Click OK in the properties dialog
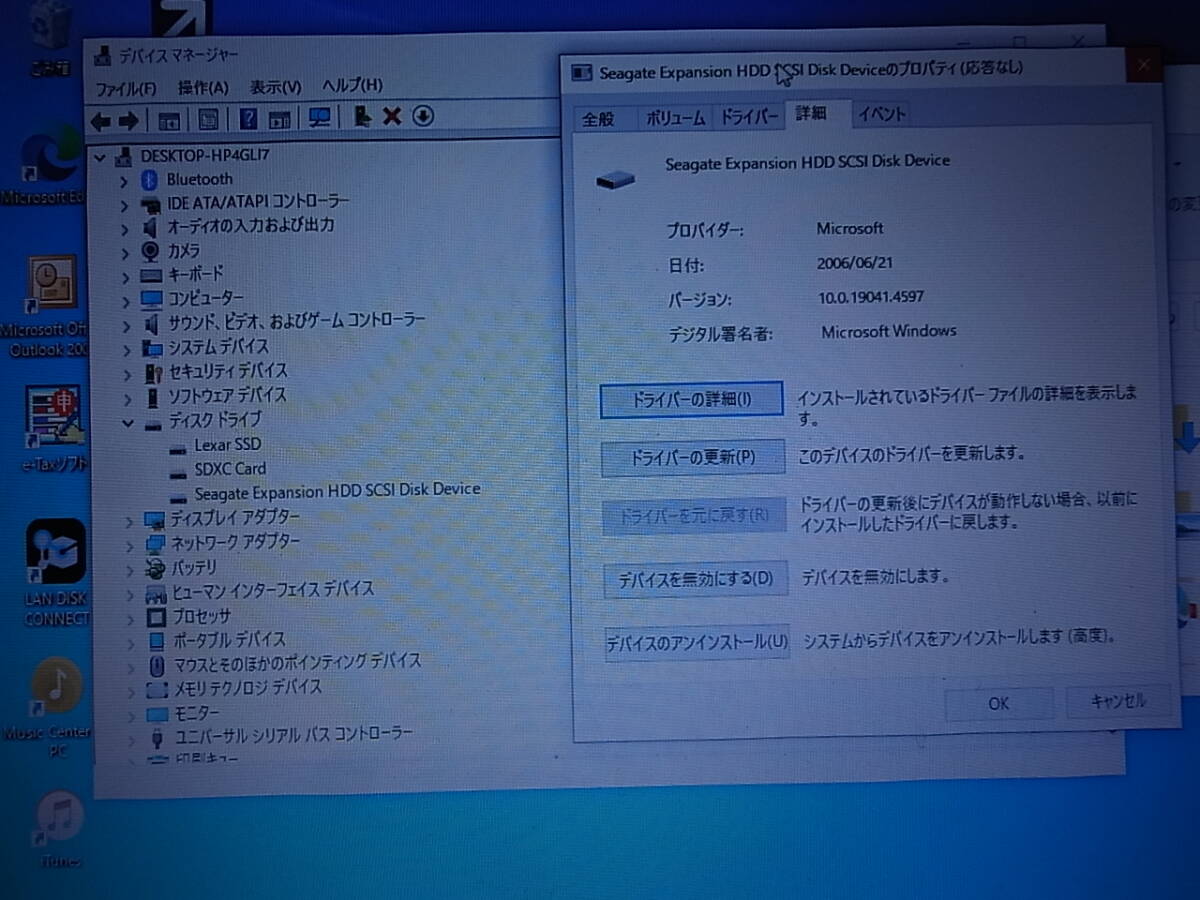The width and height of the screenshot is (1200, 900). pyautogui.click(x=998, y=704)
